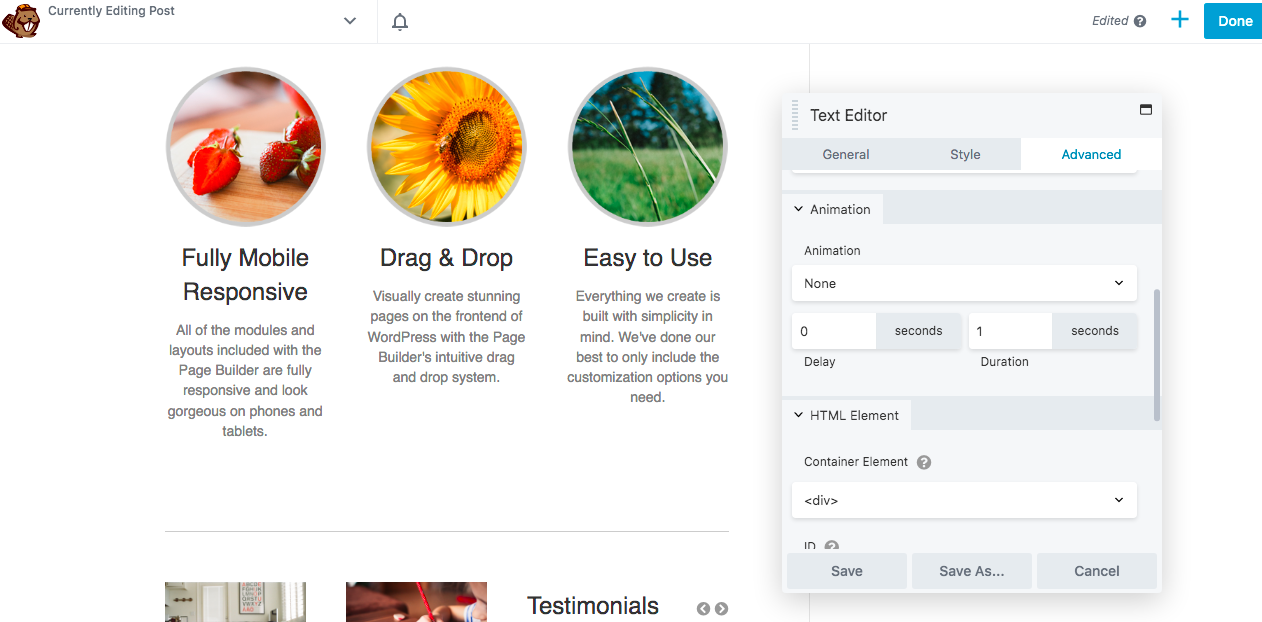The width and height of the screenshot is (1262, 622).
Task: Open the Container Element div dropdown
Action: click(x=964, y=500)
